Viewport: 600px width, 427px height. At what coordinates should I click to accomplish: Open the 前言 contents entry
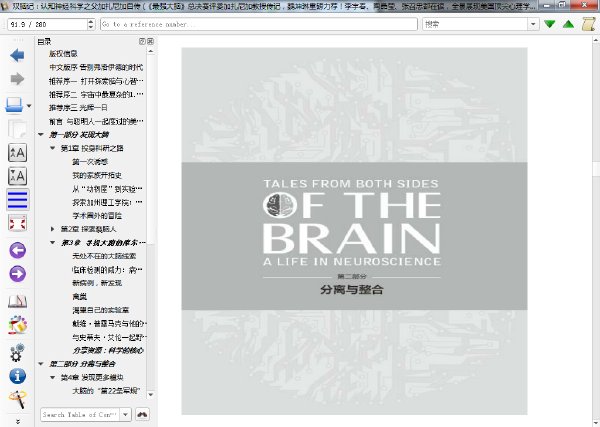tap(96, 122)
